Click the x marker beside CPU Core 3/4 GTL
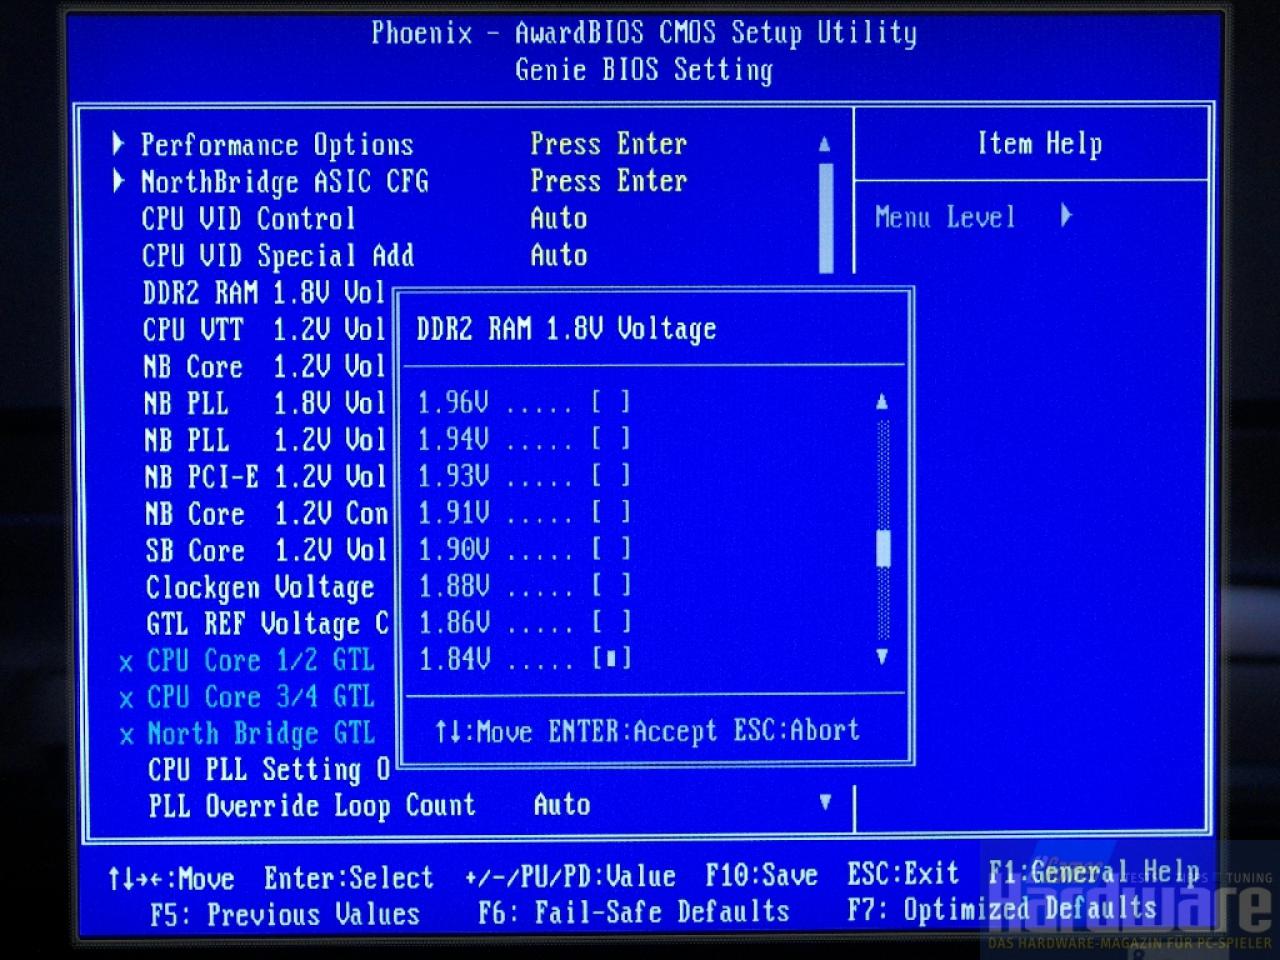Image resolution: width=1280 pixels, height=960 pixels. pyautogui.click(x=126, y=699)
